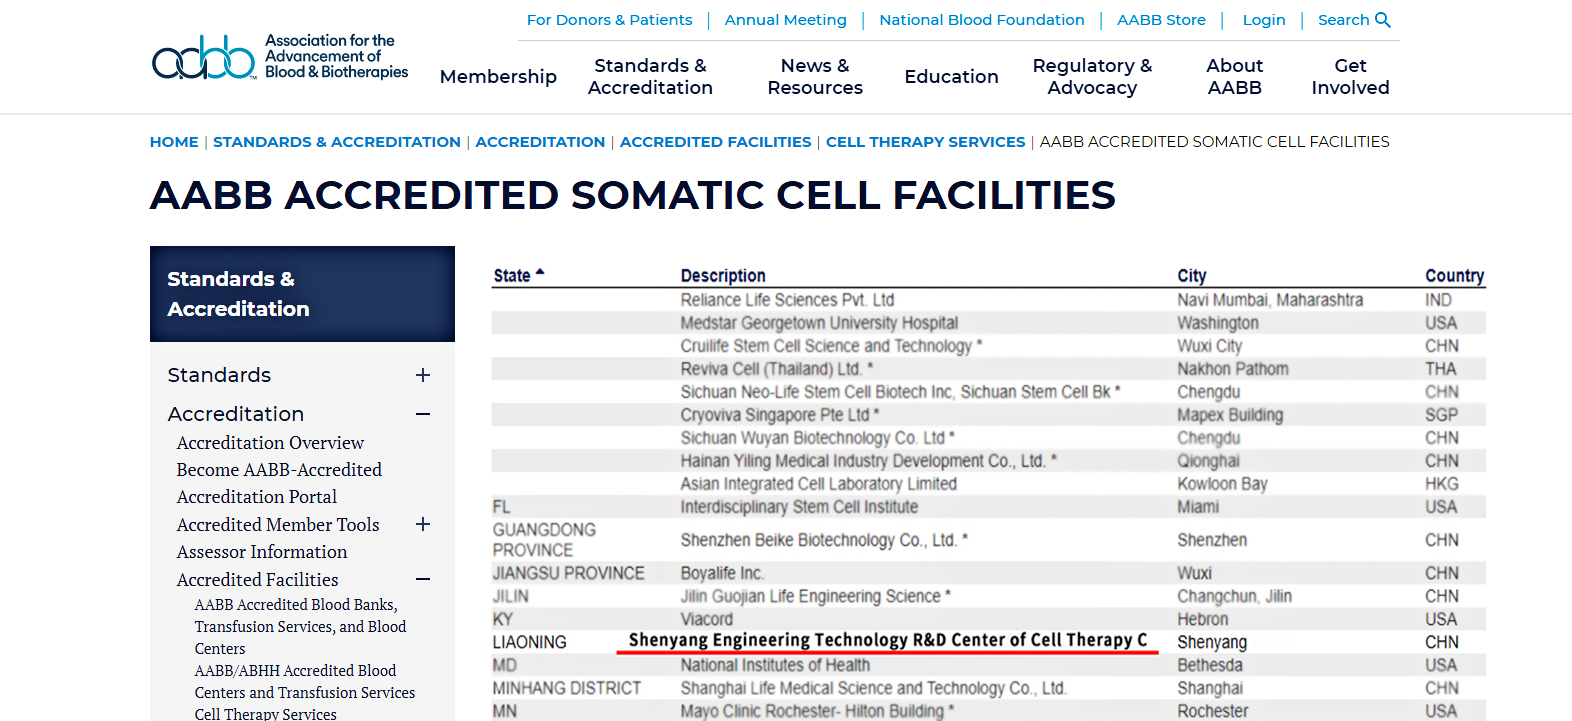
Task: Open Standards & Accreditation top menu
Action: point(650,77)
